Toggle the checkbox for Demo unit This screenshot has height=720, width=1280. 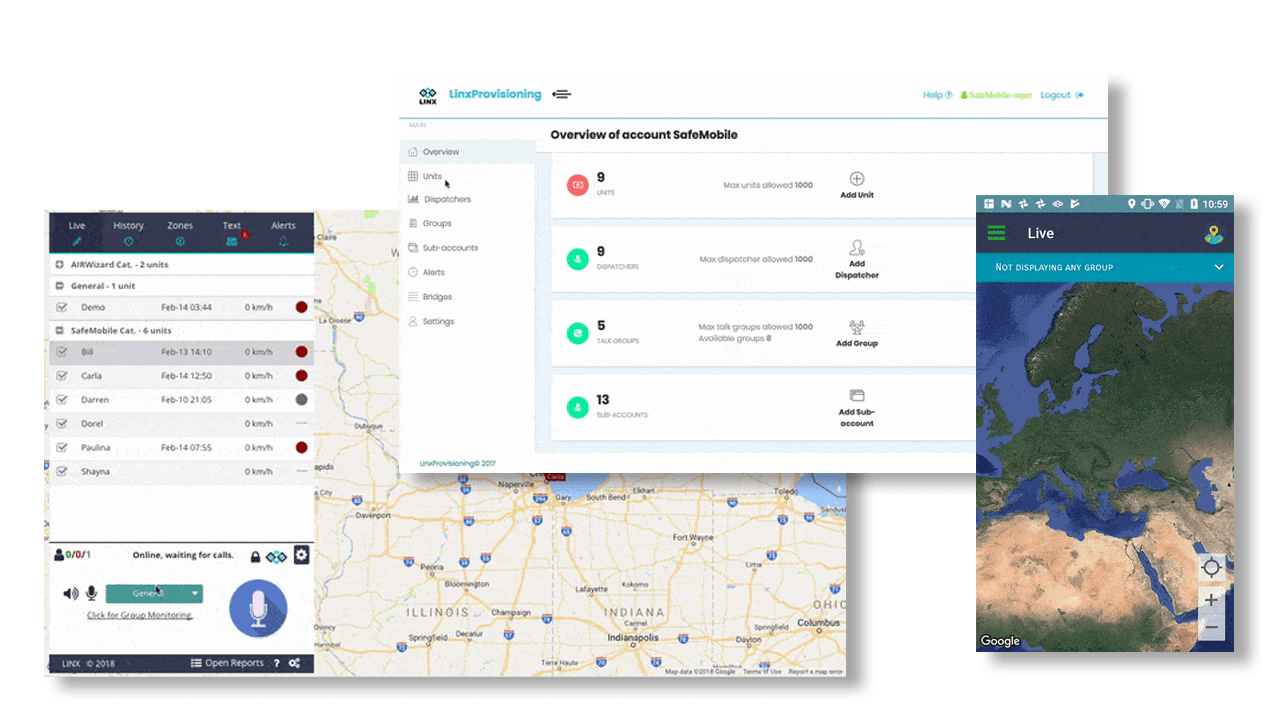pyautogui.click(x=62, y=307)
